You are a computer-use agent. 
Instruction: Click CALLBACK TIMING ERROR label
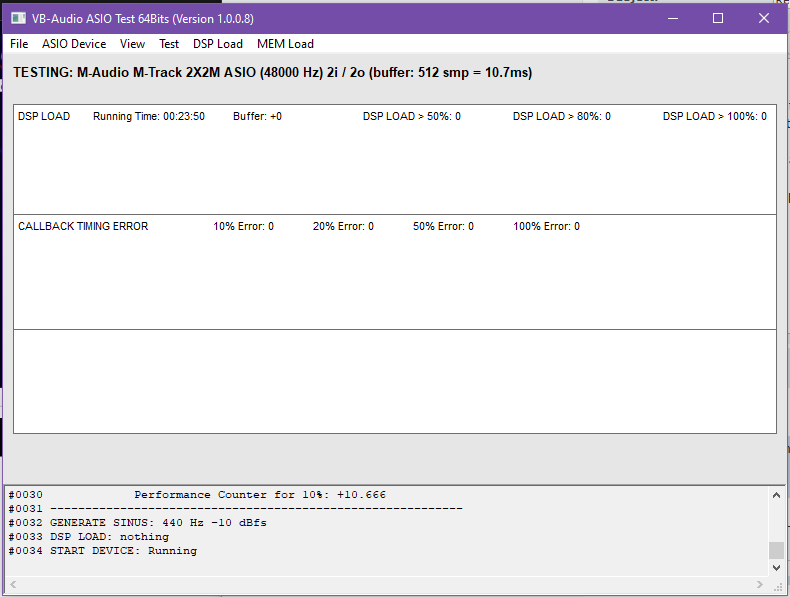coord(83,226)
